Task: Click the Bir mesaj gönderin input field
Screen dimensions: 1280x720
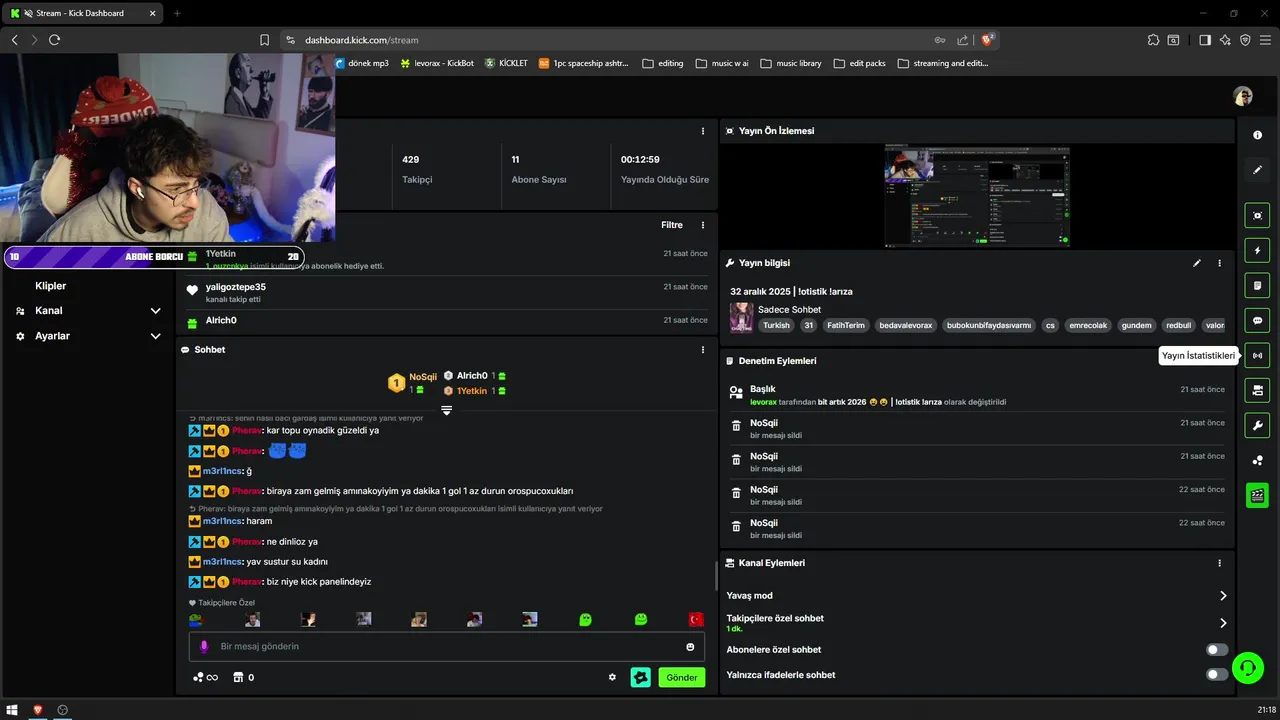Action: coord(446,647)
